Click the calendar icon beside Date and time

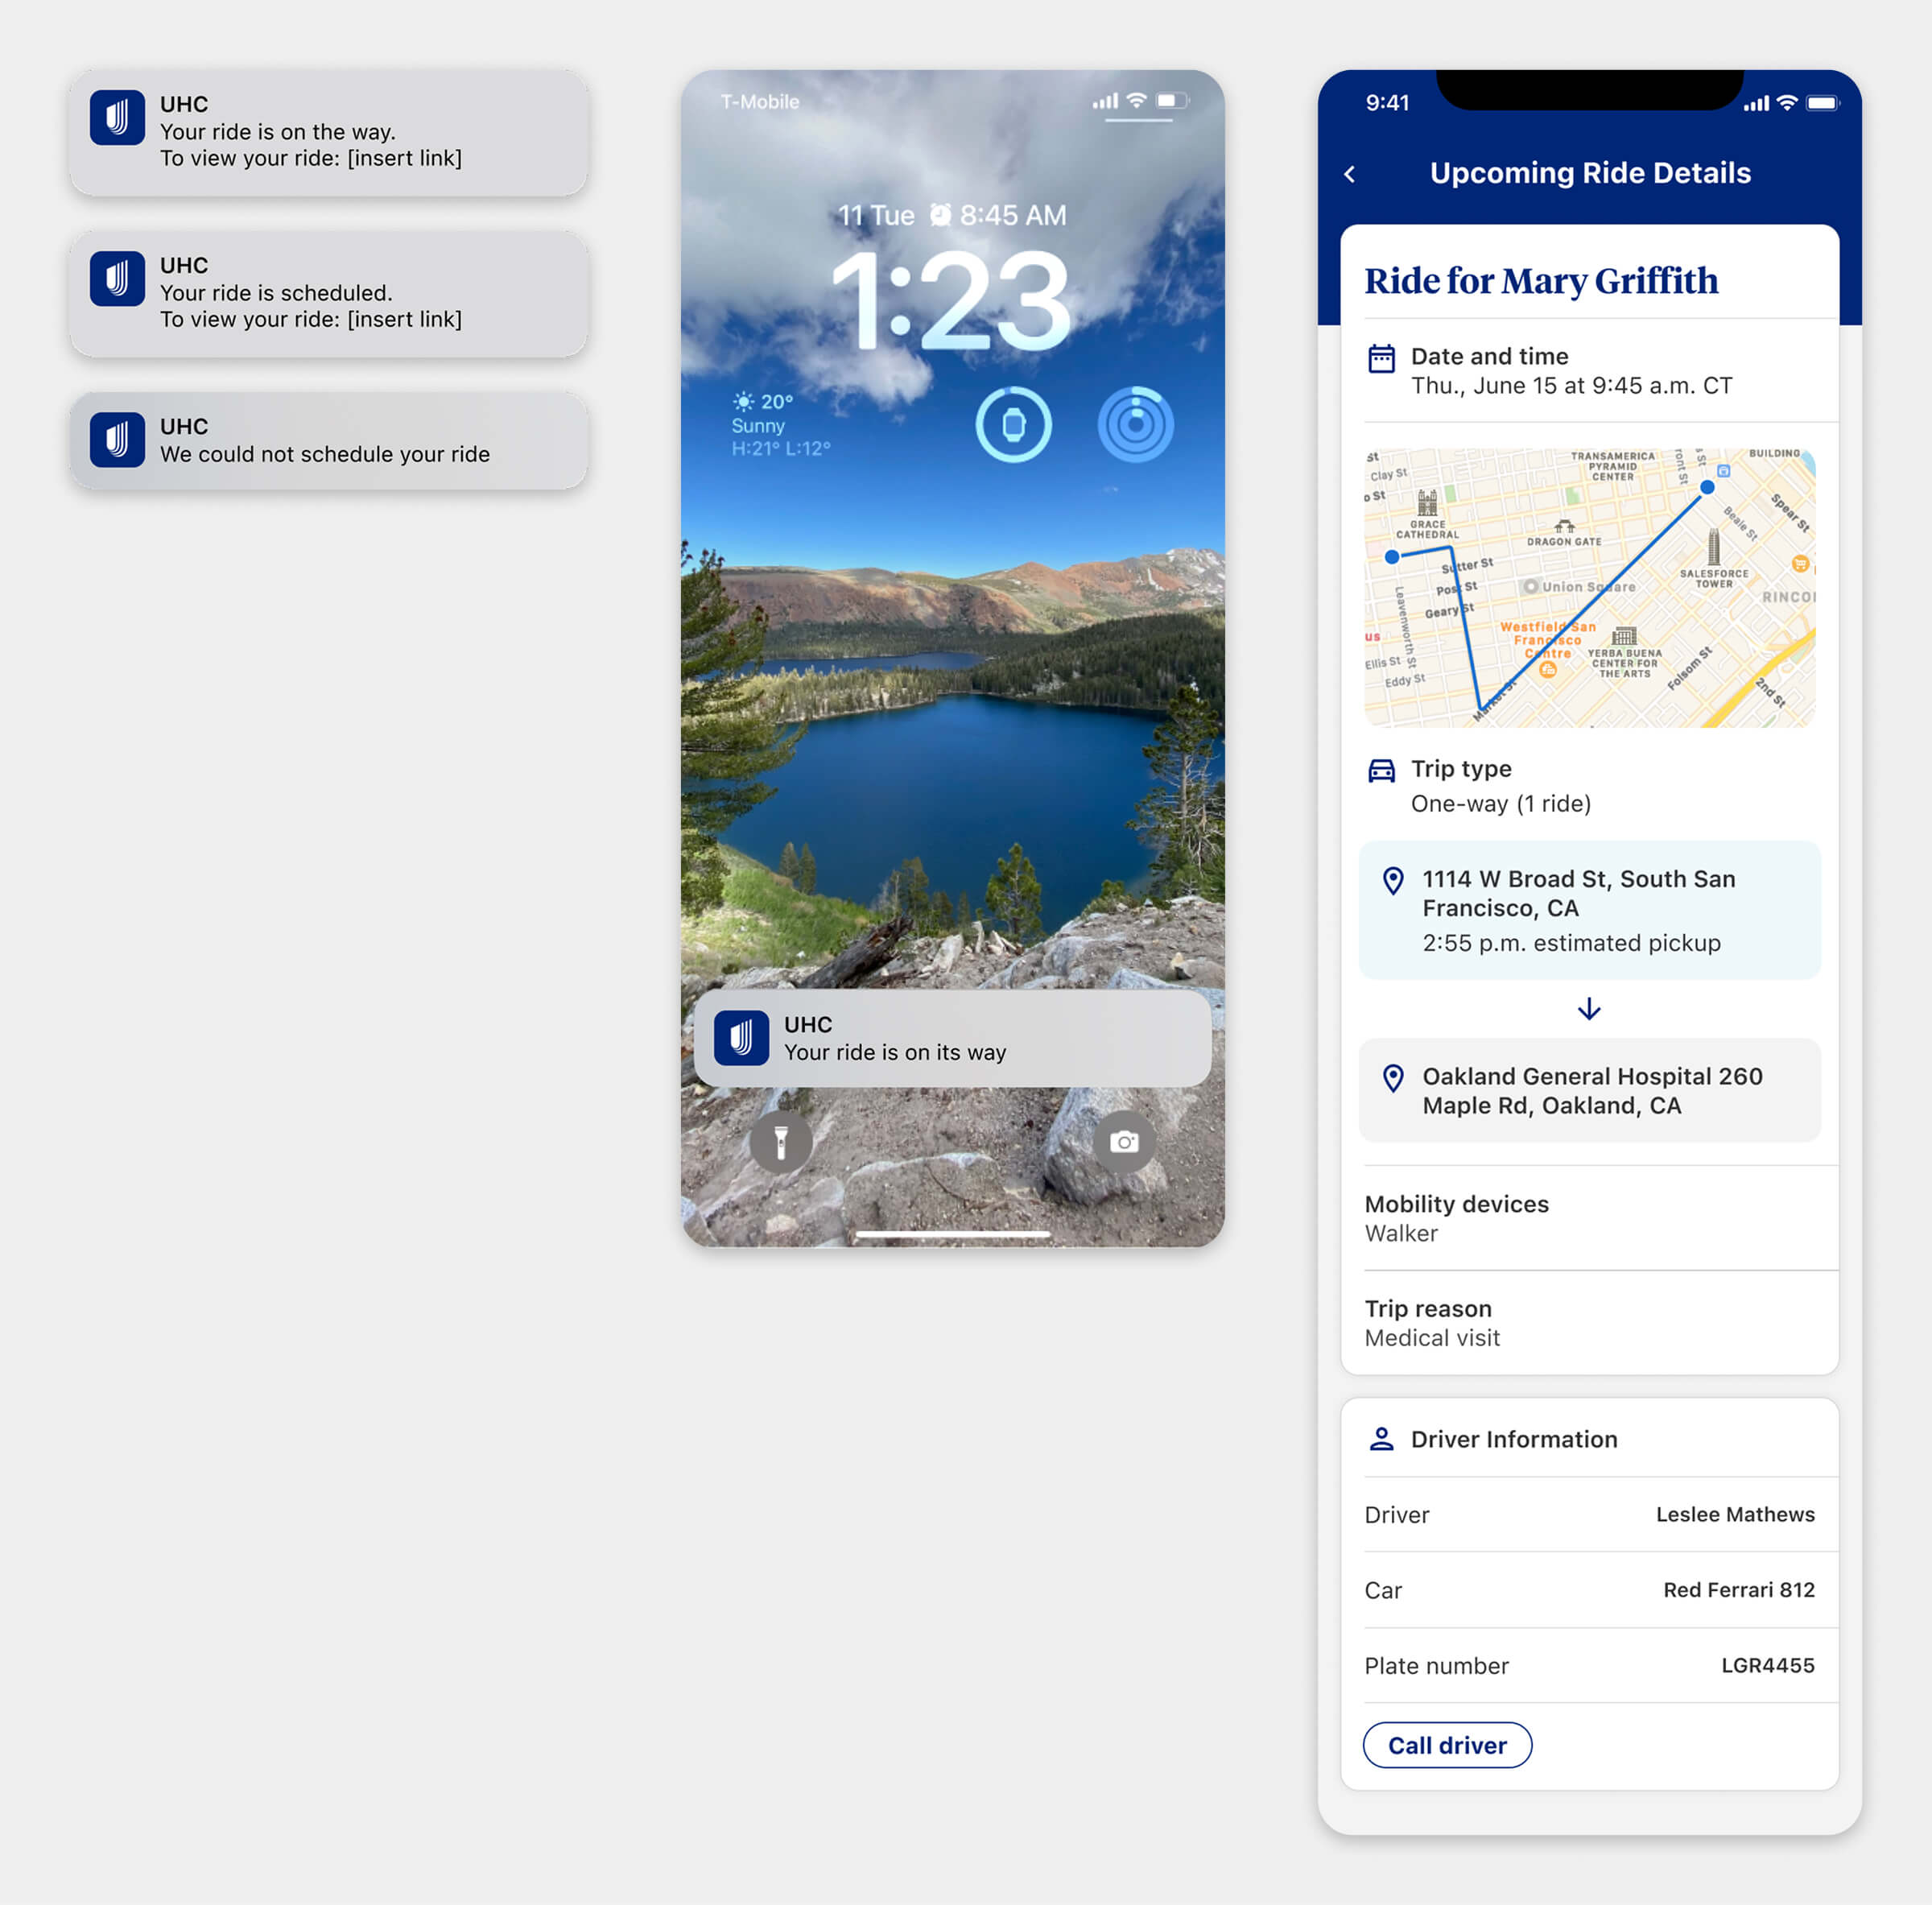[1381, 358]
